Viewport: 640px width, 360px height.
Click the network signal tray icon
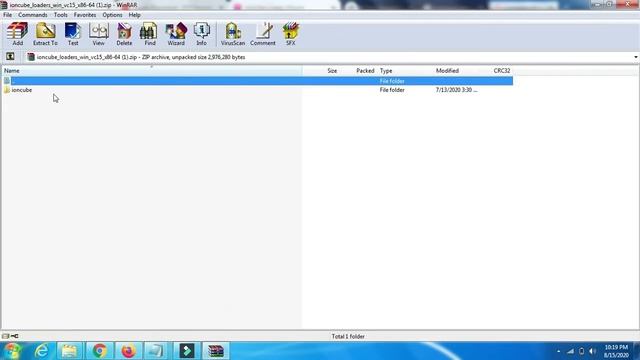[x=570, y=351]
